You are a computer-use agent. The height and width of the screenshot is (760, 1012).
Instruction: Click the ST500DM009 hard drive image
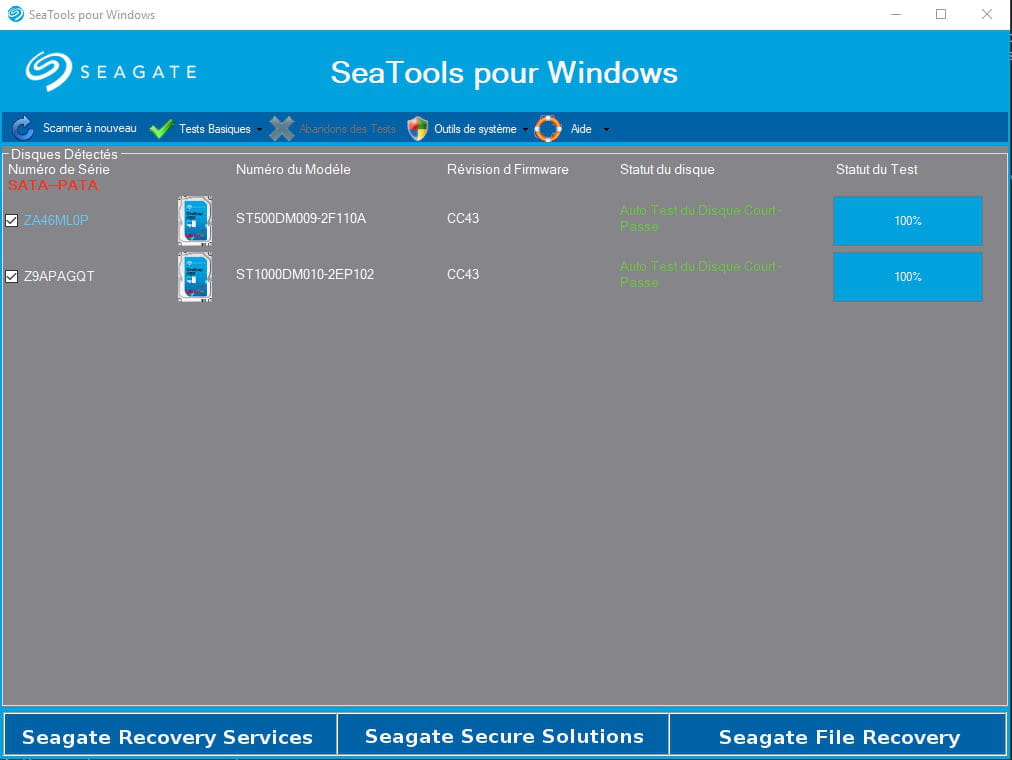(x=195, y=221)
